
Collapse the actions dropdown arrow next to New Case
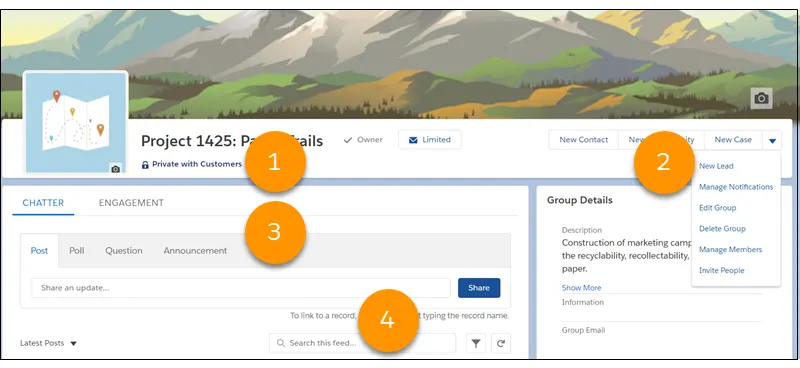click(x=772, y=140)
